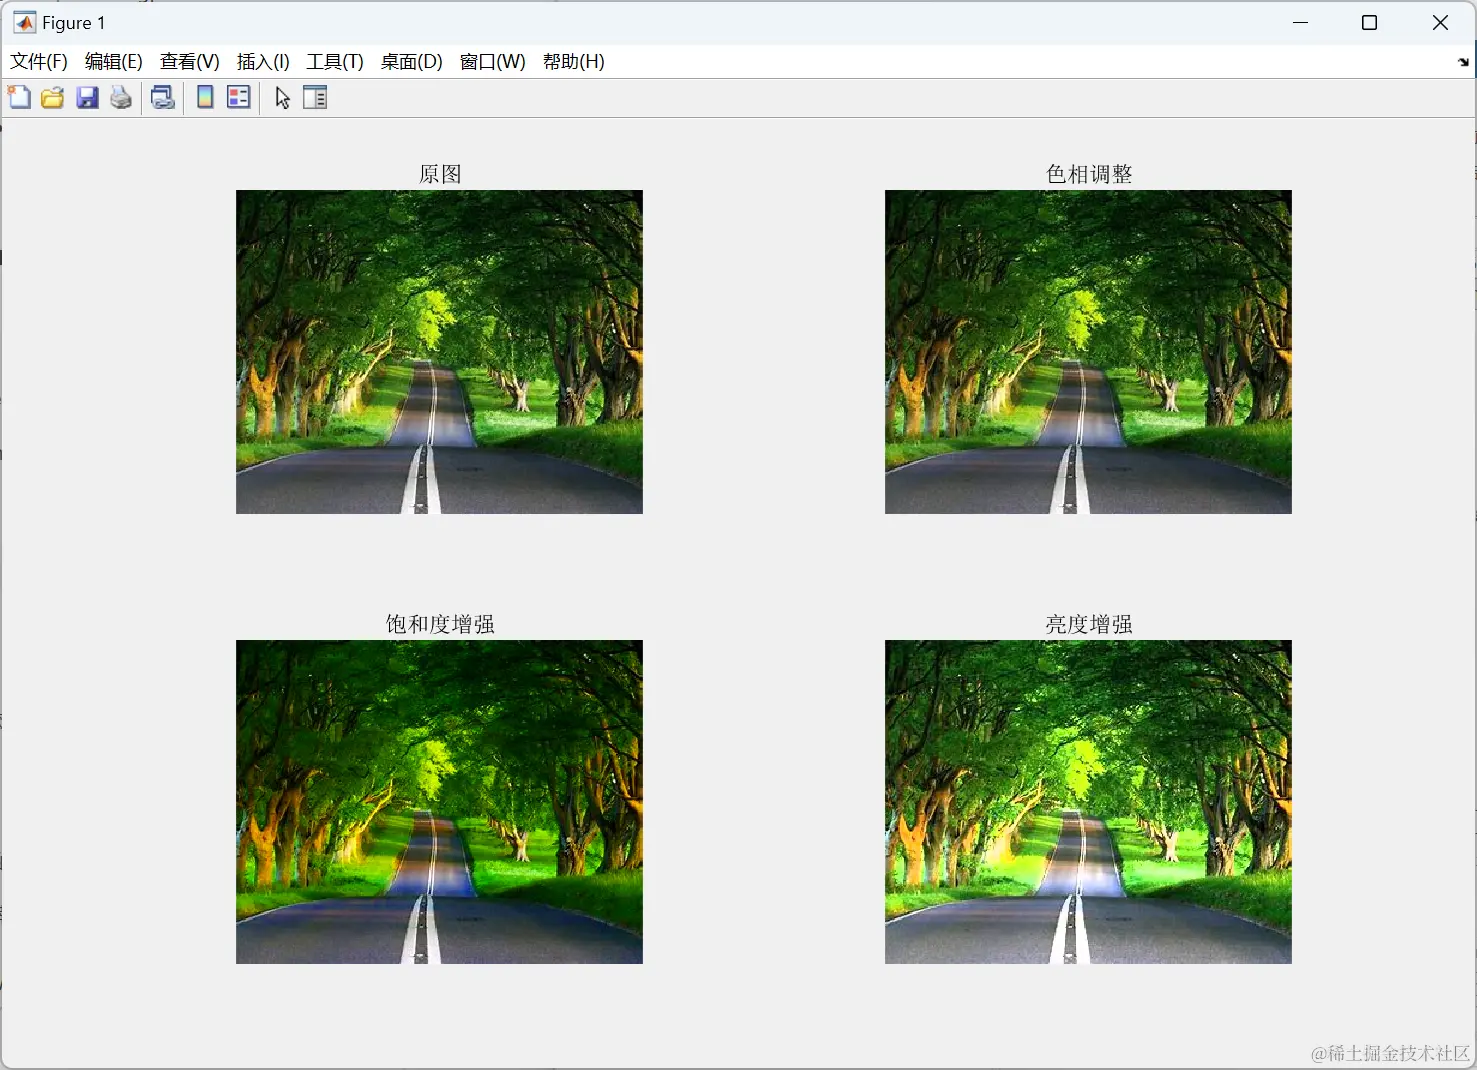Screen dimensions: 1477x1070
Task: Open the 插入(I) menu
Action: tap(263, 62)
